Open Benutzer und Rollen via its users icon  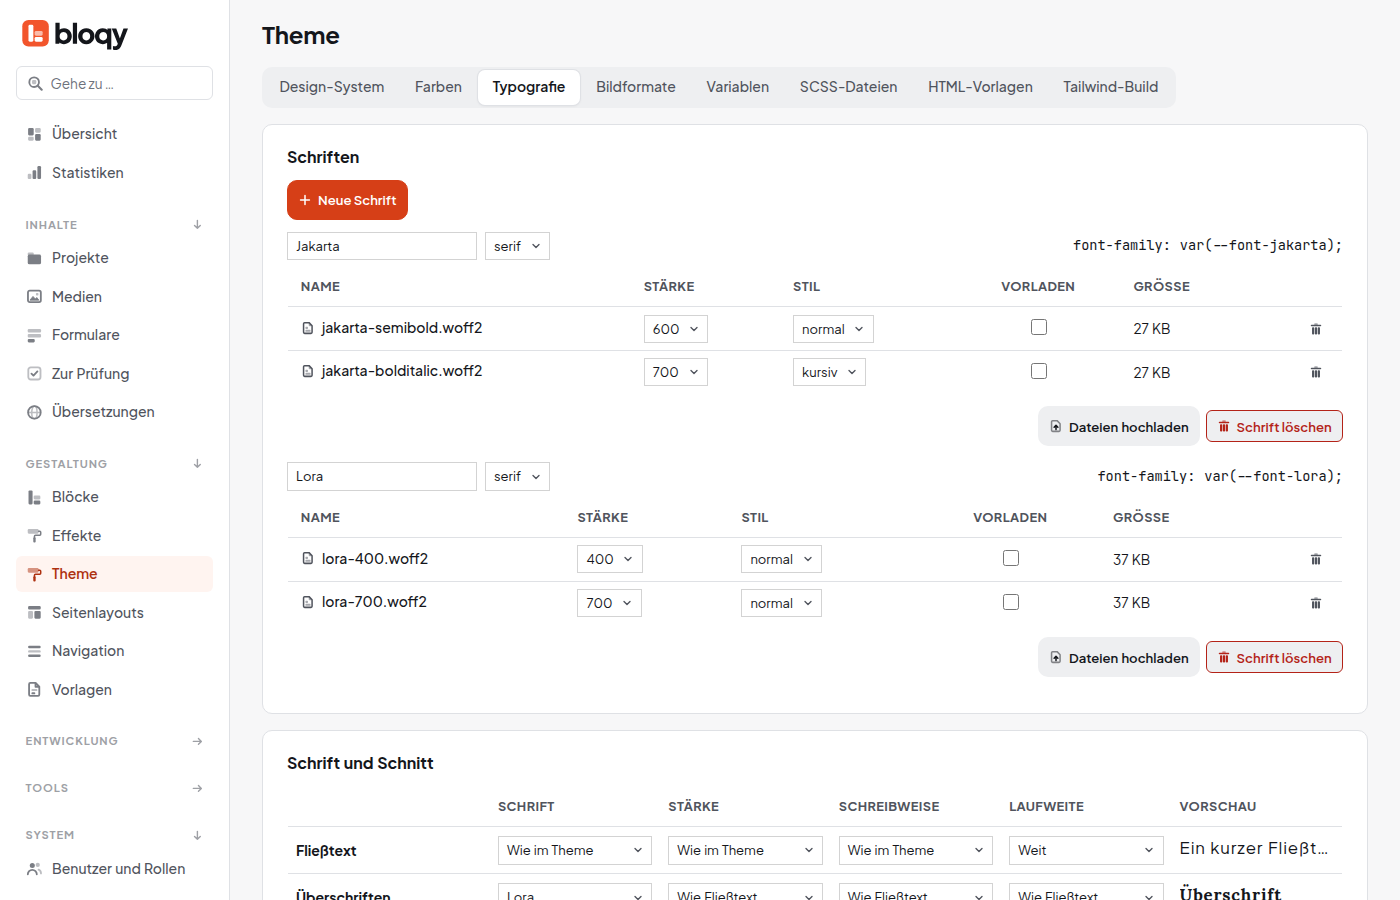point(34,869)
